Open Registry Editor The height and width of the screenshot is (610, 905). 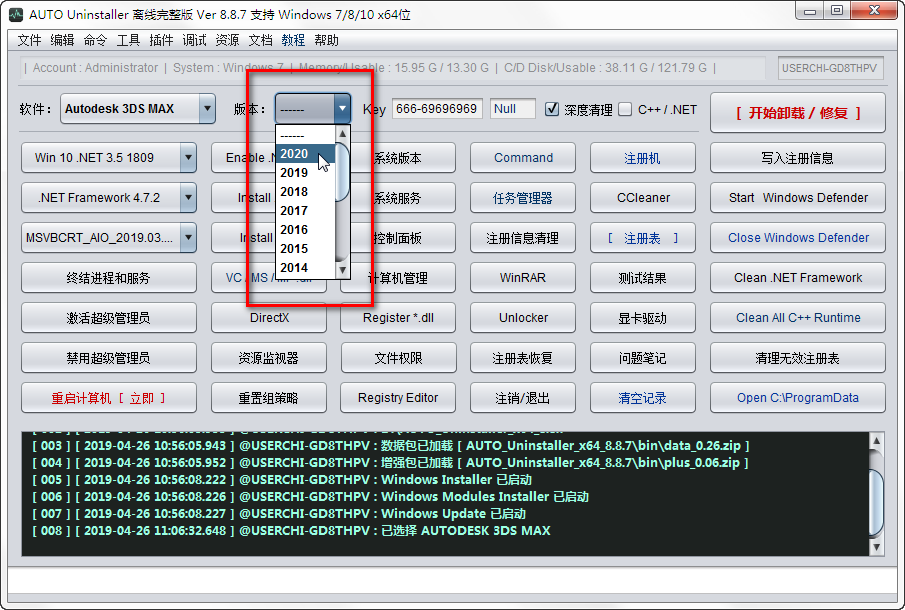(398, 398)
